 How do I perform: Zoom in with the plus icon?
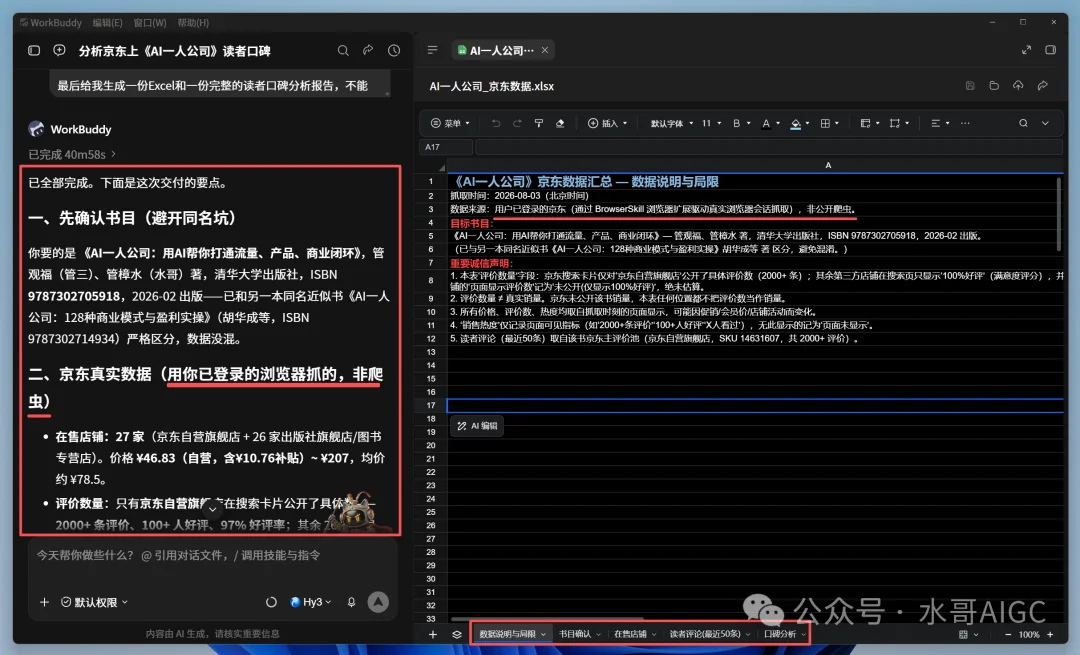click(x=1050, y=634)
